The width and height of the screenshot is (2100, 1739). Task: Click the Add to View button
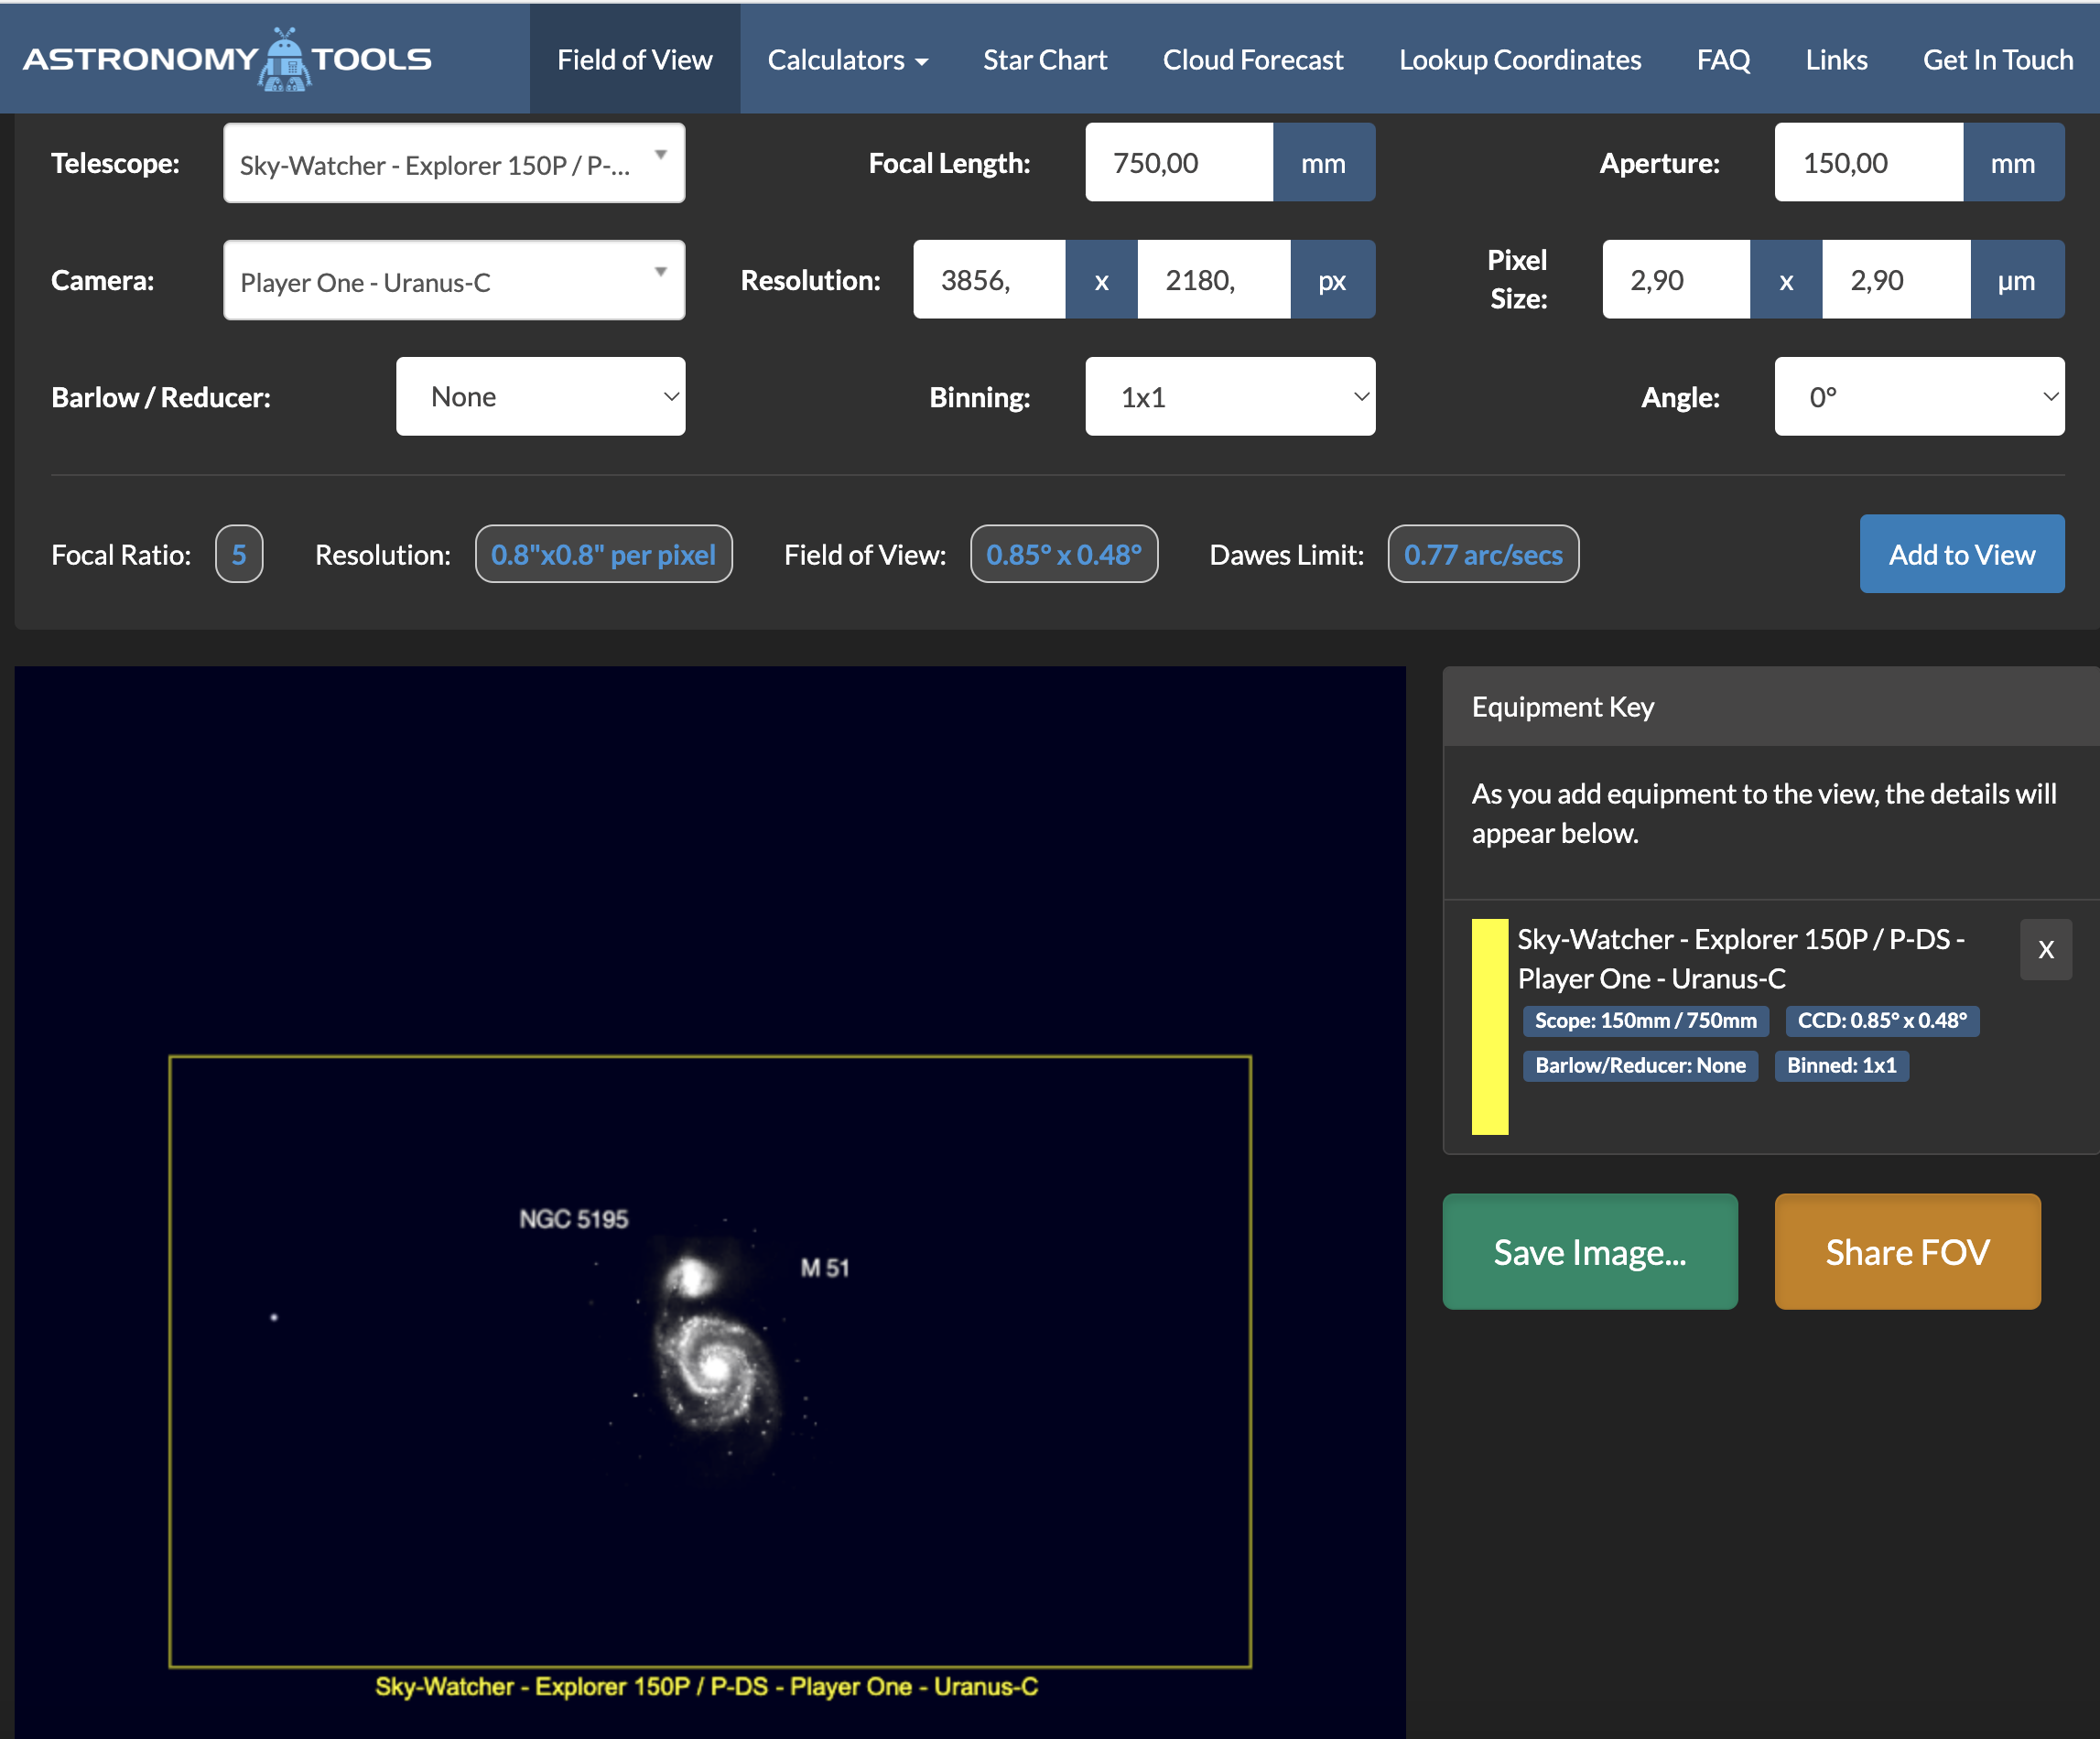pyautogui.click(x=1961, y=555)
